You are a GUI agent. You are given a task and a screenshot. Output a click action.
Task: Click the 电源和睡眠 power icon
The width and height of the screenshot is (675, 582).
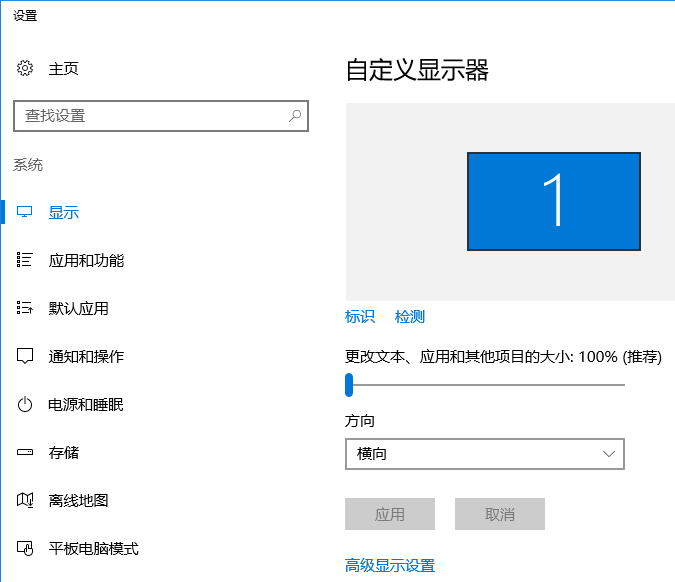click(x=25, y=405)
